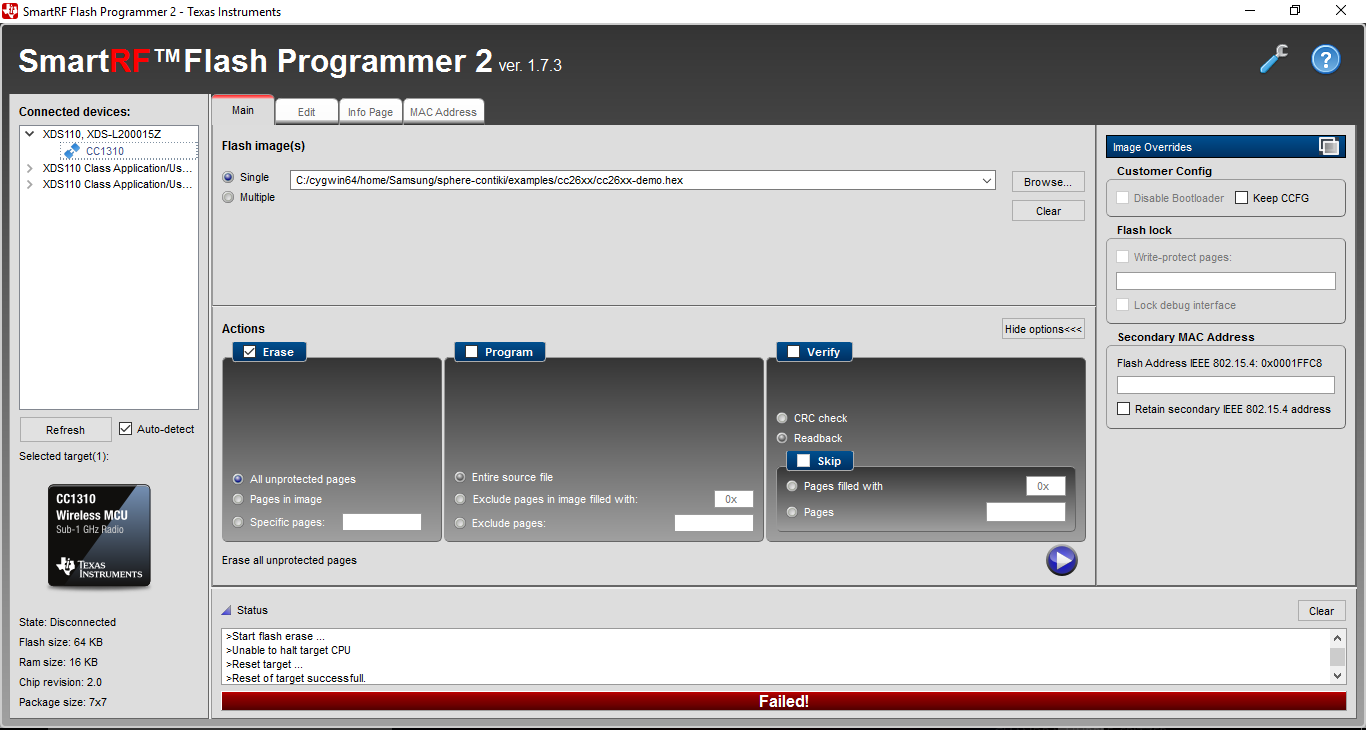Enable the Skip checkbox
This screenshot has height=730, width=1366.
click(x=803, y=460)
